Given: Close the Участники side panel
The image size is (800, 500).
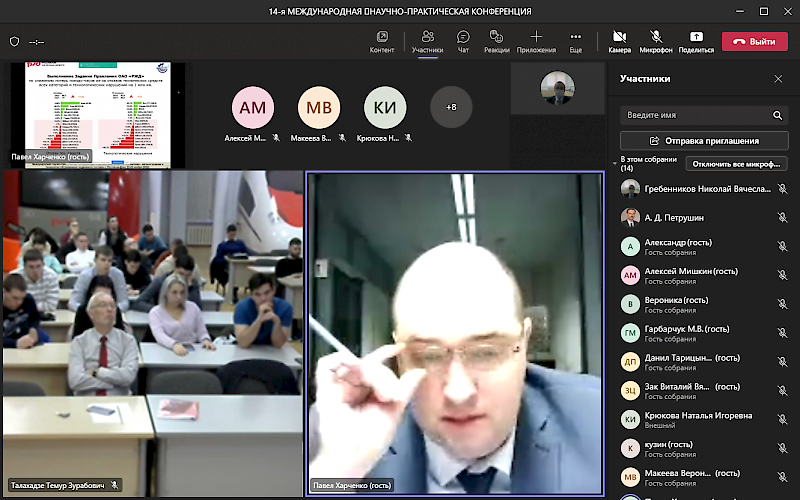Looking at the screenshot, I should click(778, 78).
